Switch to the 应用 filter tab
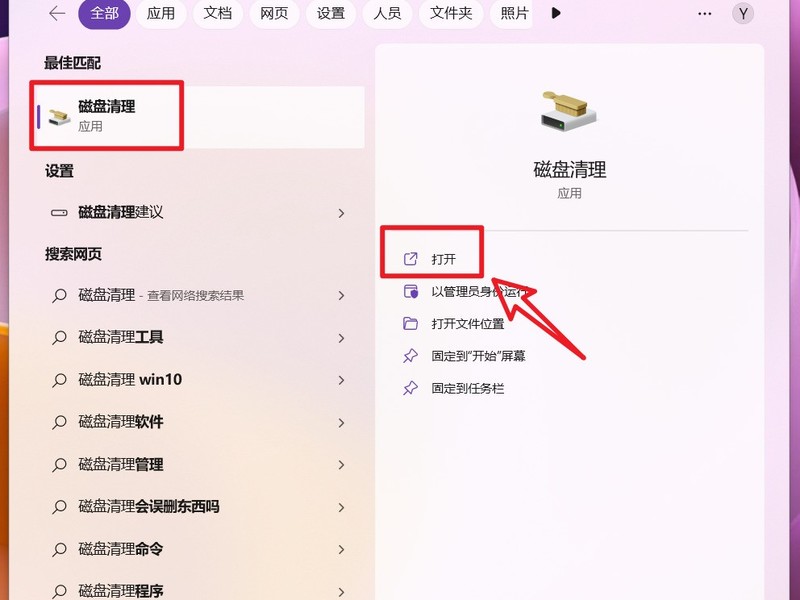Viewport: 800px width, 600px height. pos(161,14)
